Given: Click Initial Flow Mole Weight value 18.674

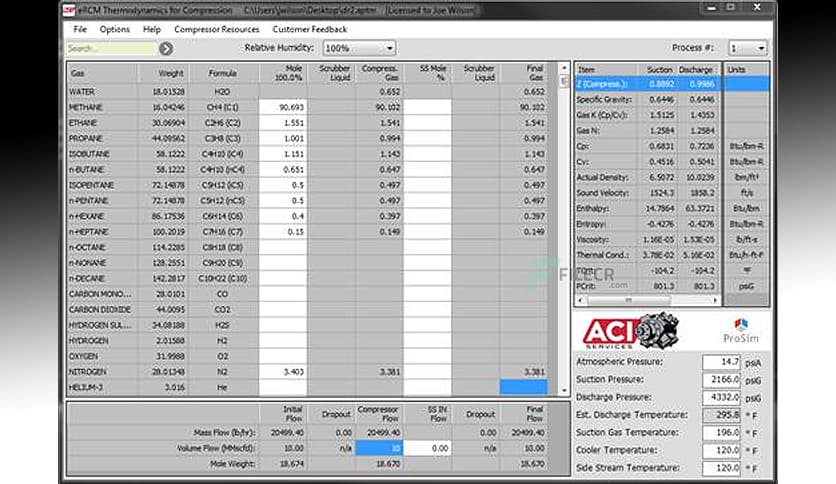Looking at the screenshot, I should pyautogui.click(x=292, y=464).
